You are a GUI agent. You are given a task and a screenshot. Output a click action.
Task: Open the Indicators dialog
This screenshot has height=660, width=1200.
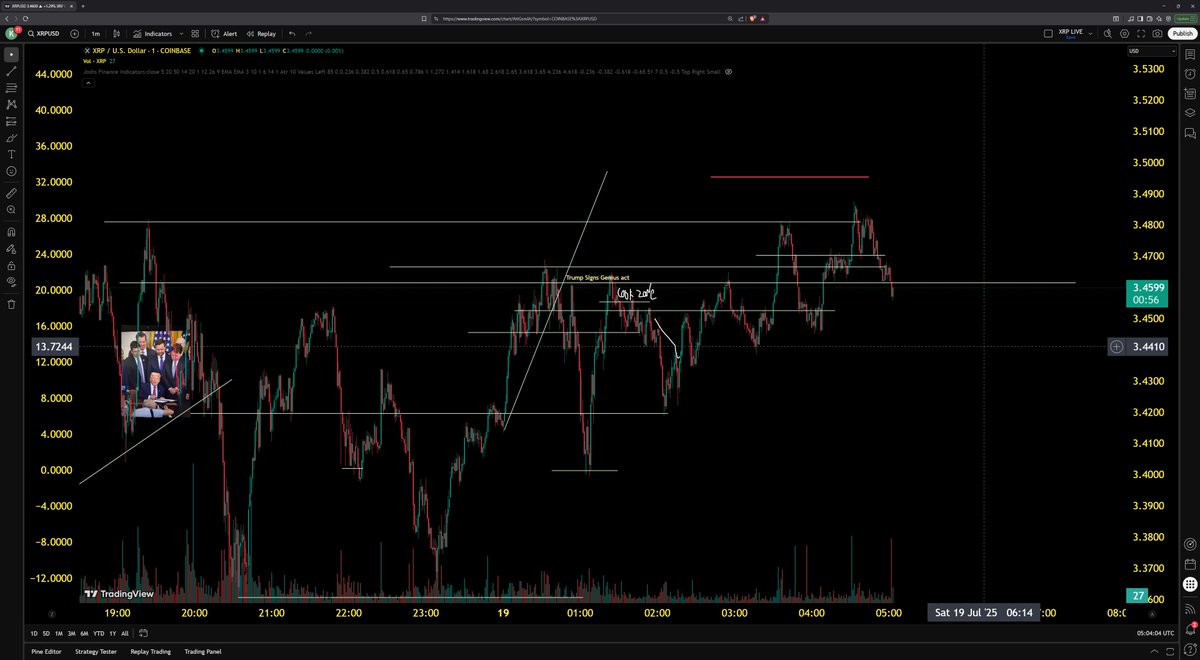pos(152,34)
